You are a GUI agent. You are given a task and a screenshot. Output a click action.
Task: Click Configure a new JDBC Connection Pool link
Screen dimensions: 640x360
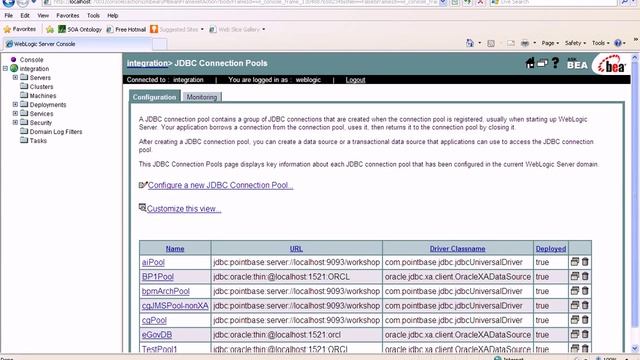click(x=220, y=185)
